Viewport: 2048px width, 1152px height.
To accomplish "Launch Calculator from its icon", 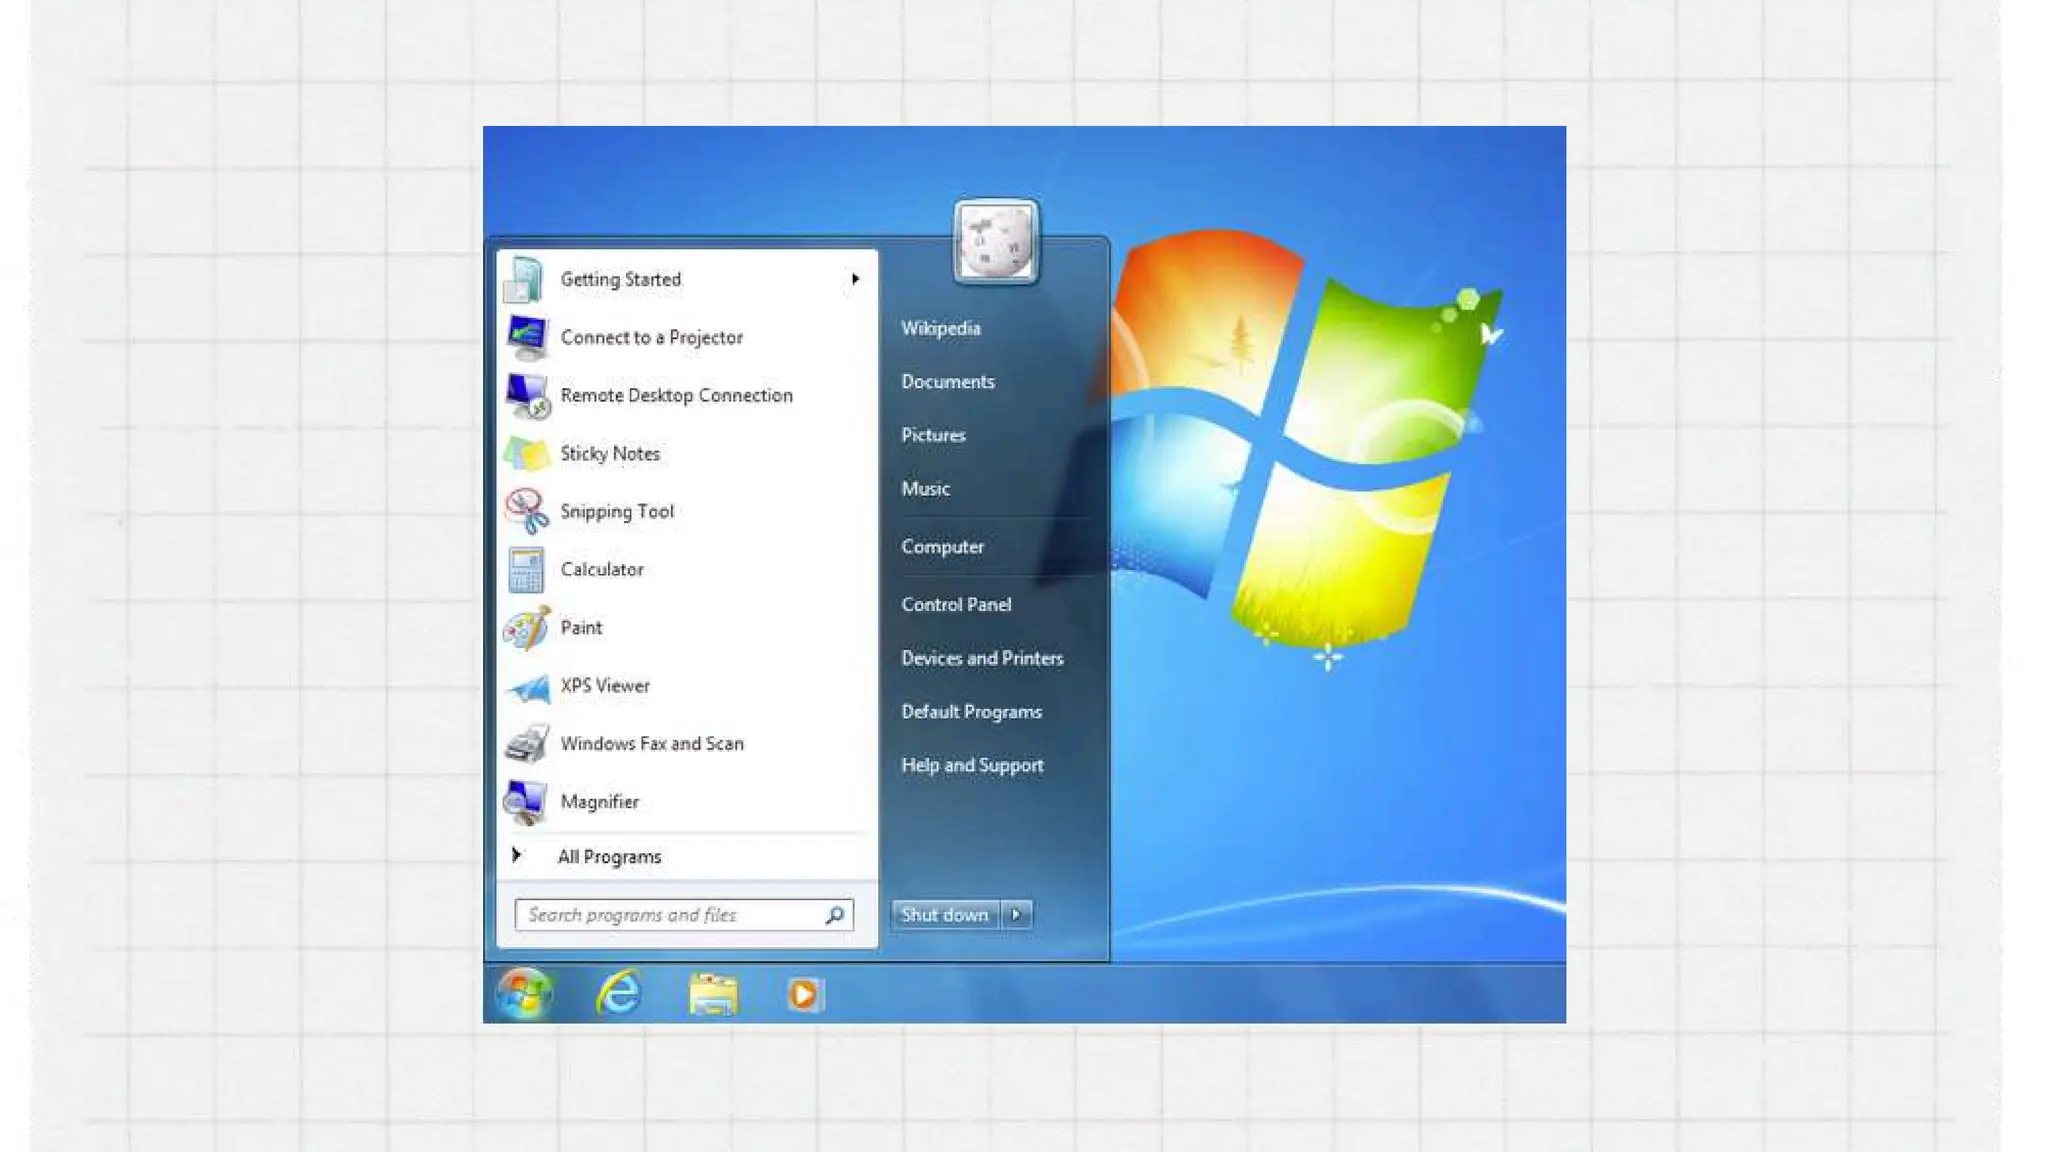I will click(526, 570).
